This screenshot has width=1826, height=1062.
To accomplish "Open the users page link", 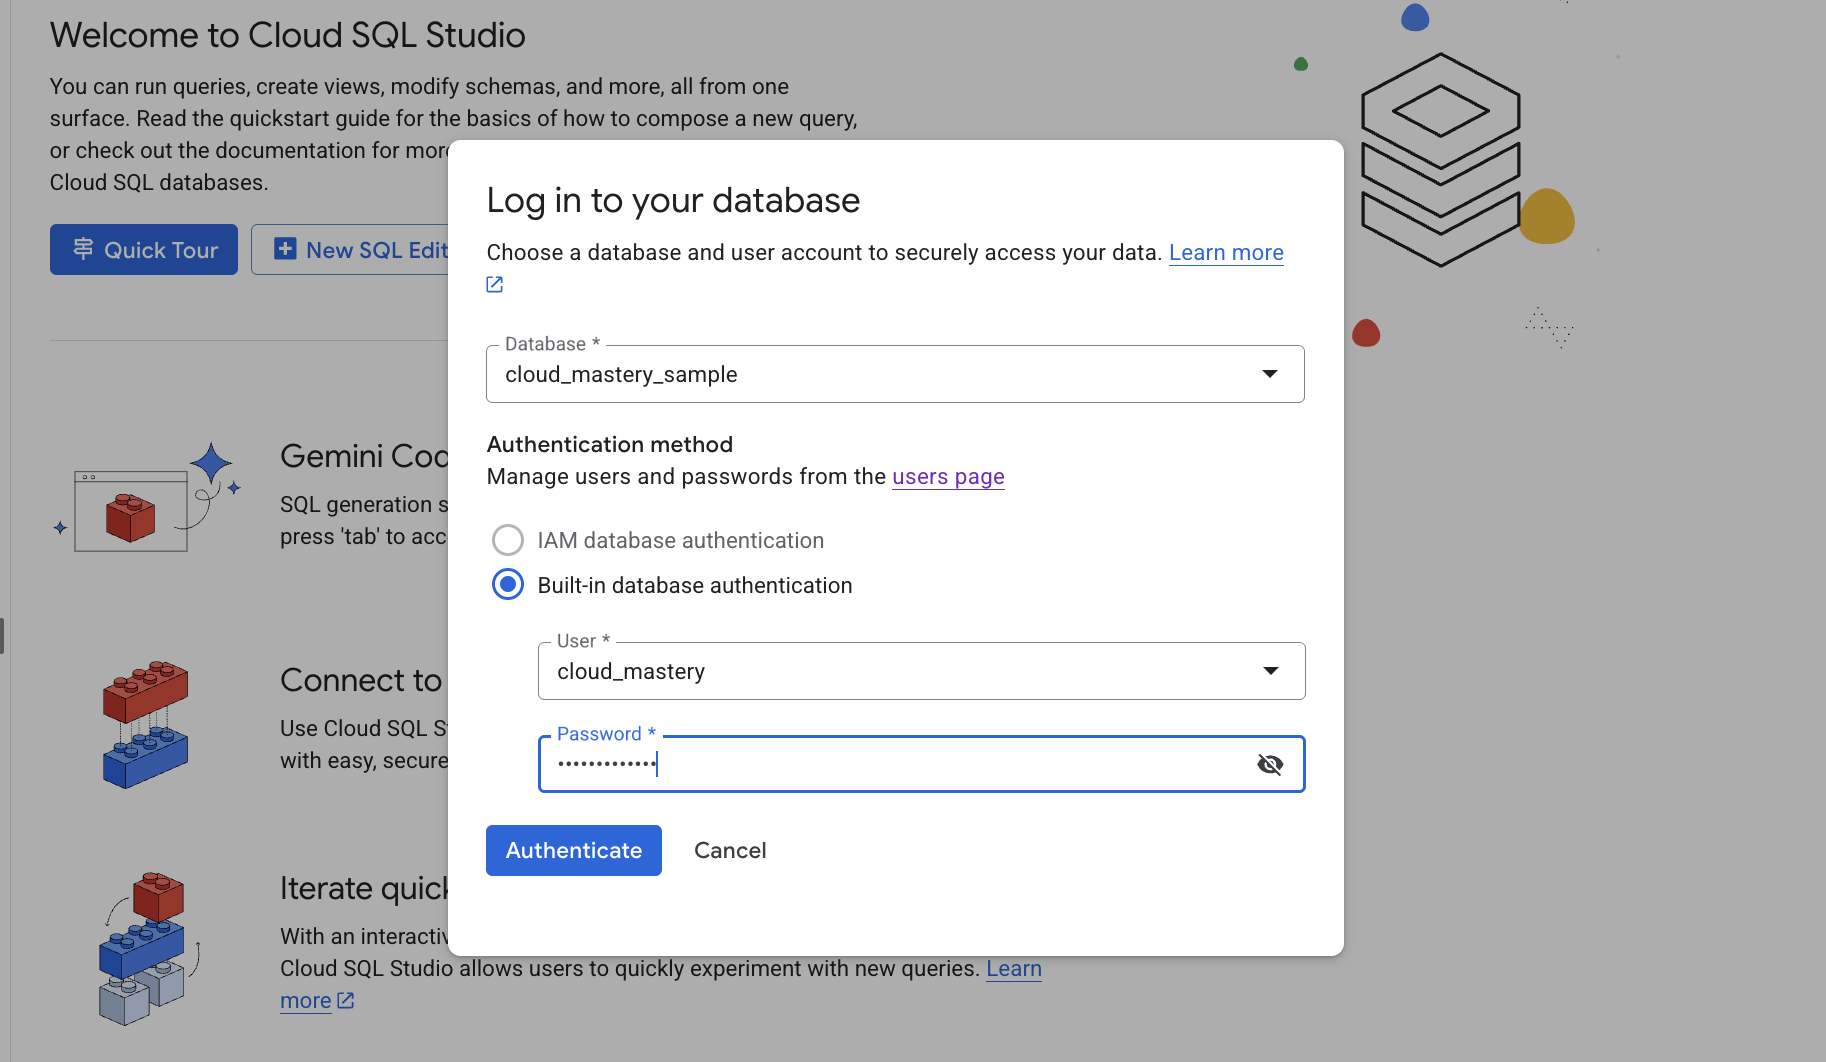I will [948, 476].
